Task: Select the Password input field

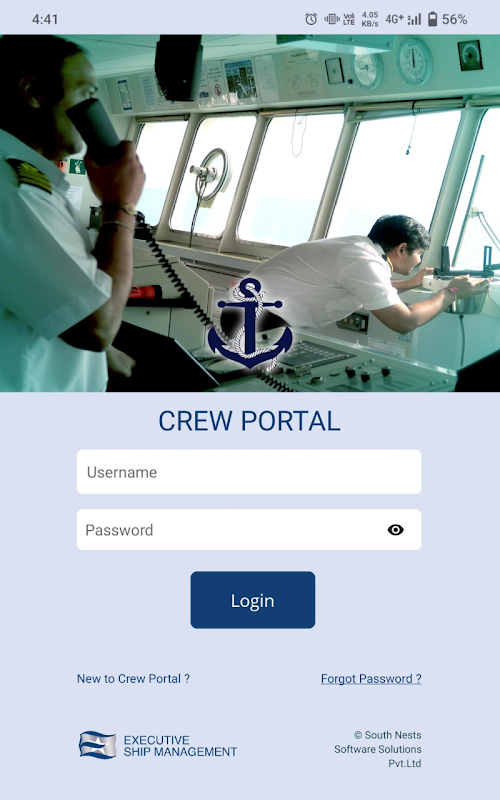Action: [x=249, y=530]
